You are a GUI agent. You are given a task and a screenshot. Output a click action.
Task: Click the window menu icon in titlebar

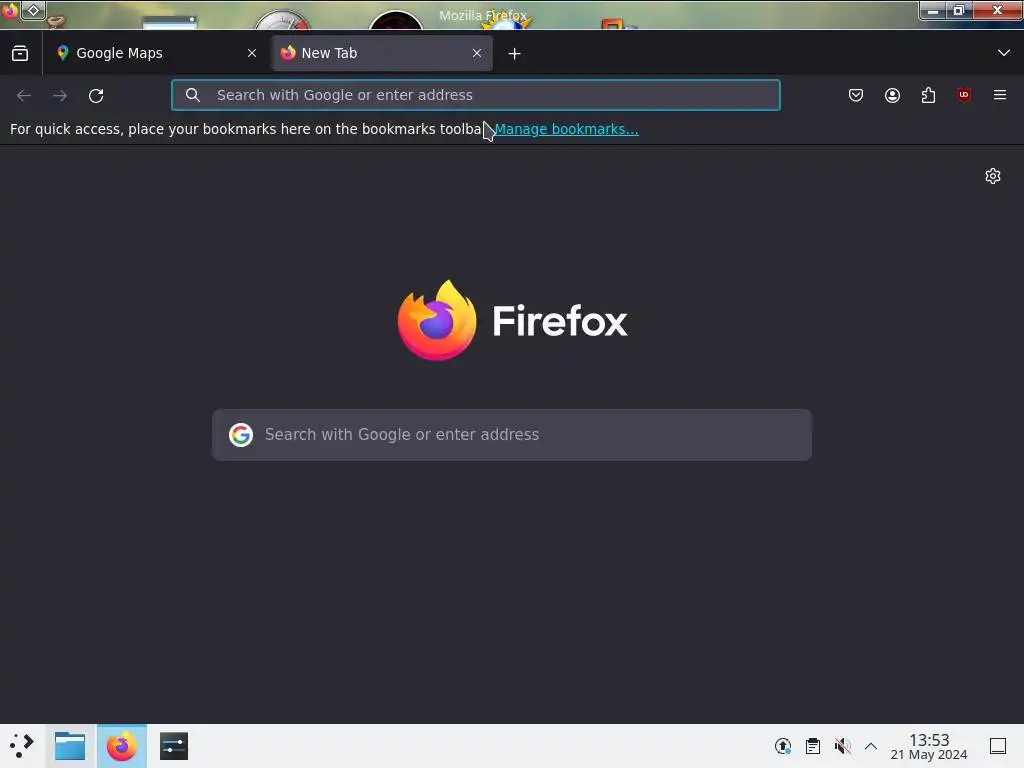10,10
